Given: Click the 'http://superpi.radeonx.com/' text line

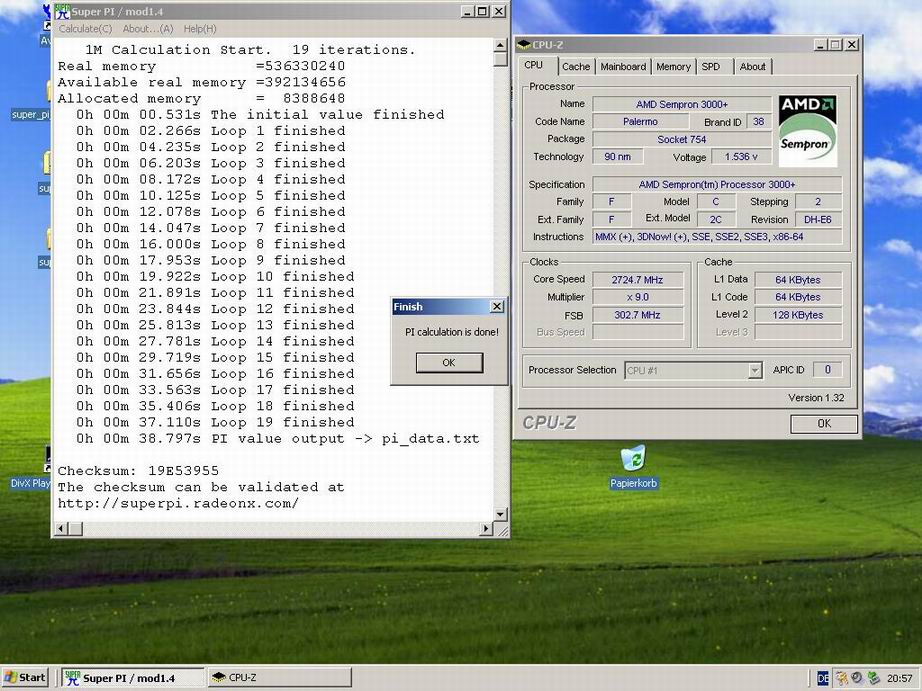Looking at the screenshot, I should [x=178, y=503].
